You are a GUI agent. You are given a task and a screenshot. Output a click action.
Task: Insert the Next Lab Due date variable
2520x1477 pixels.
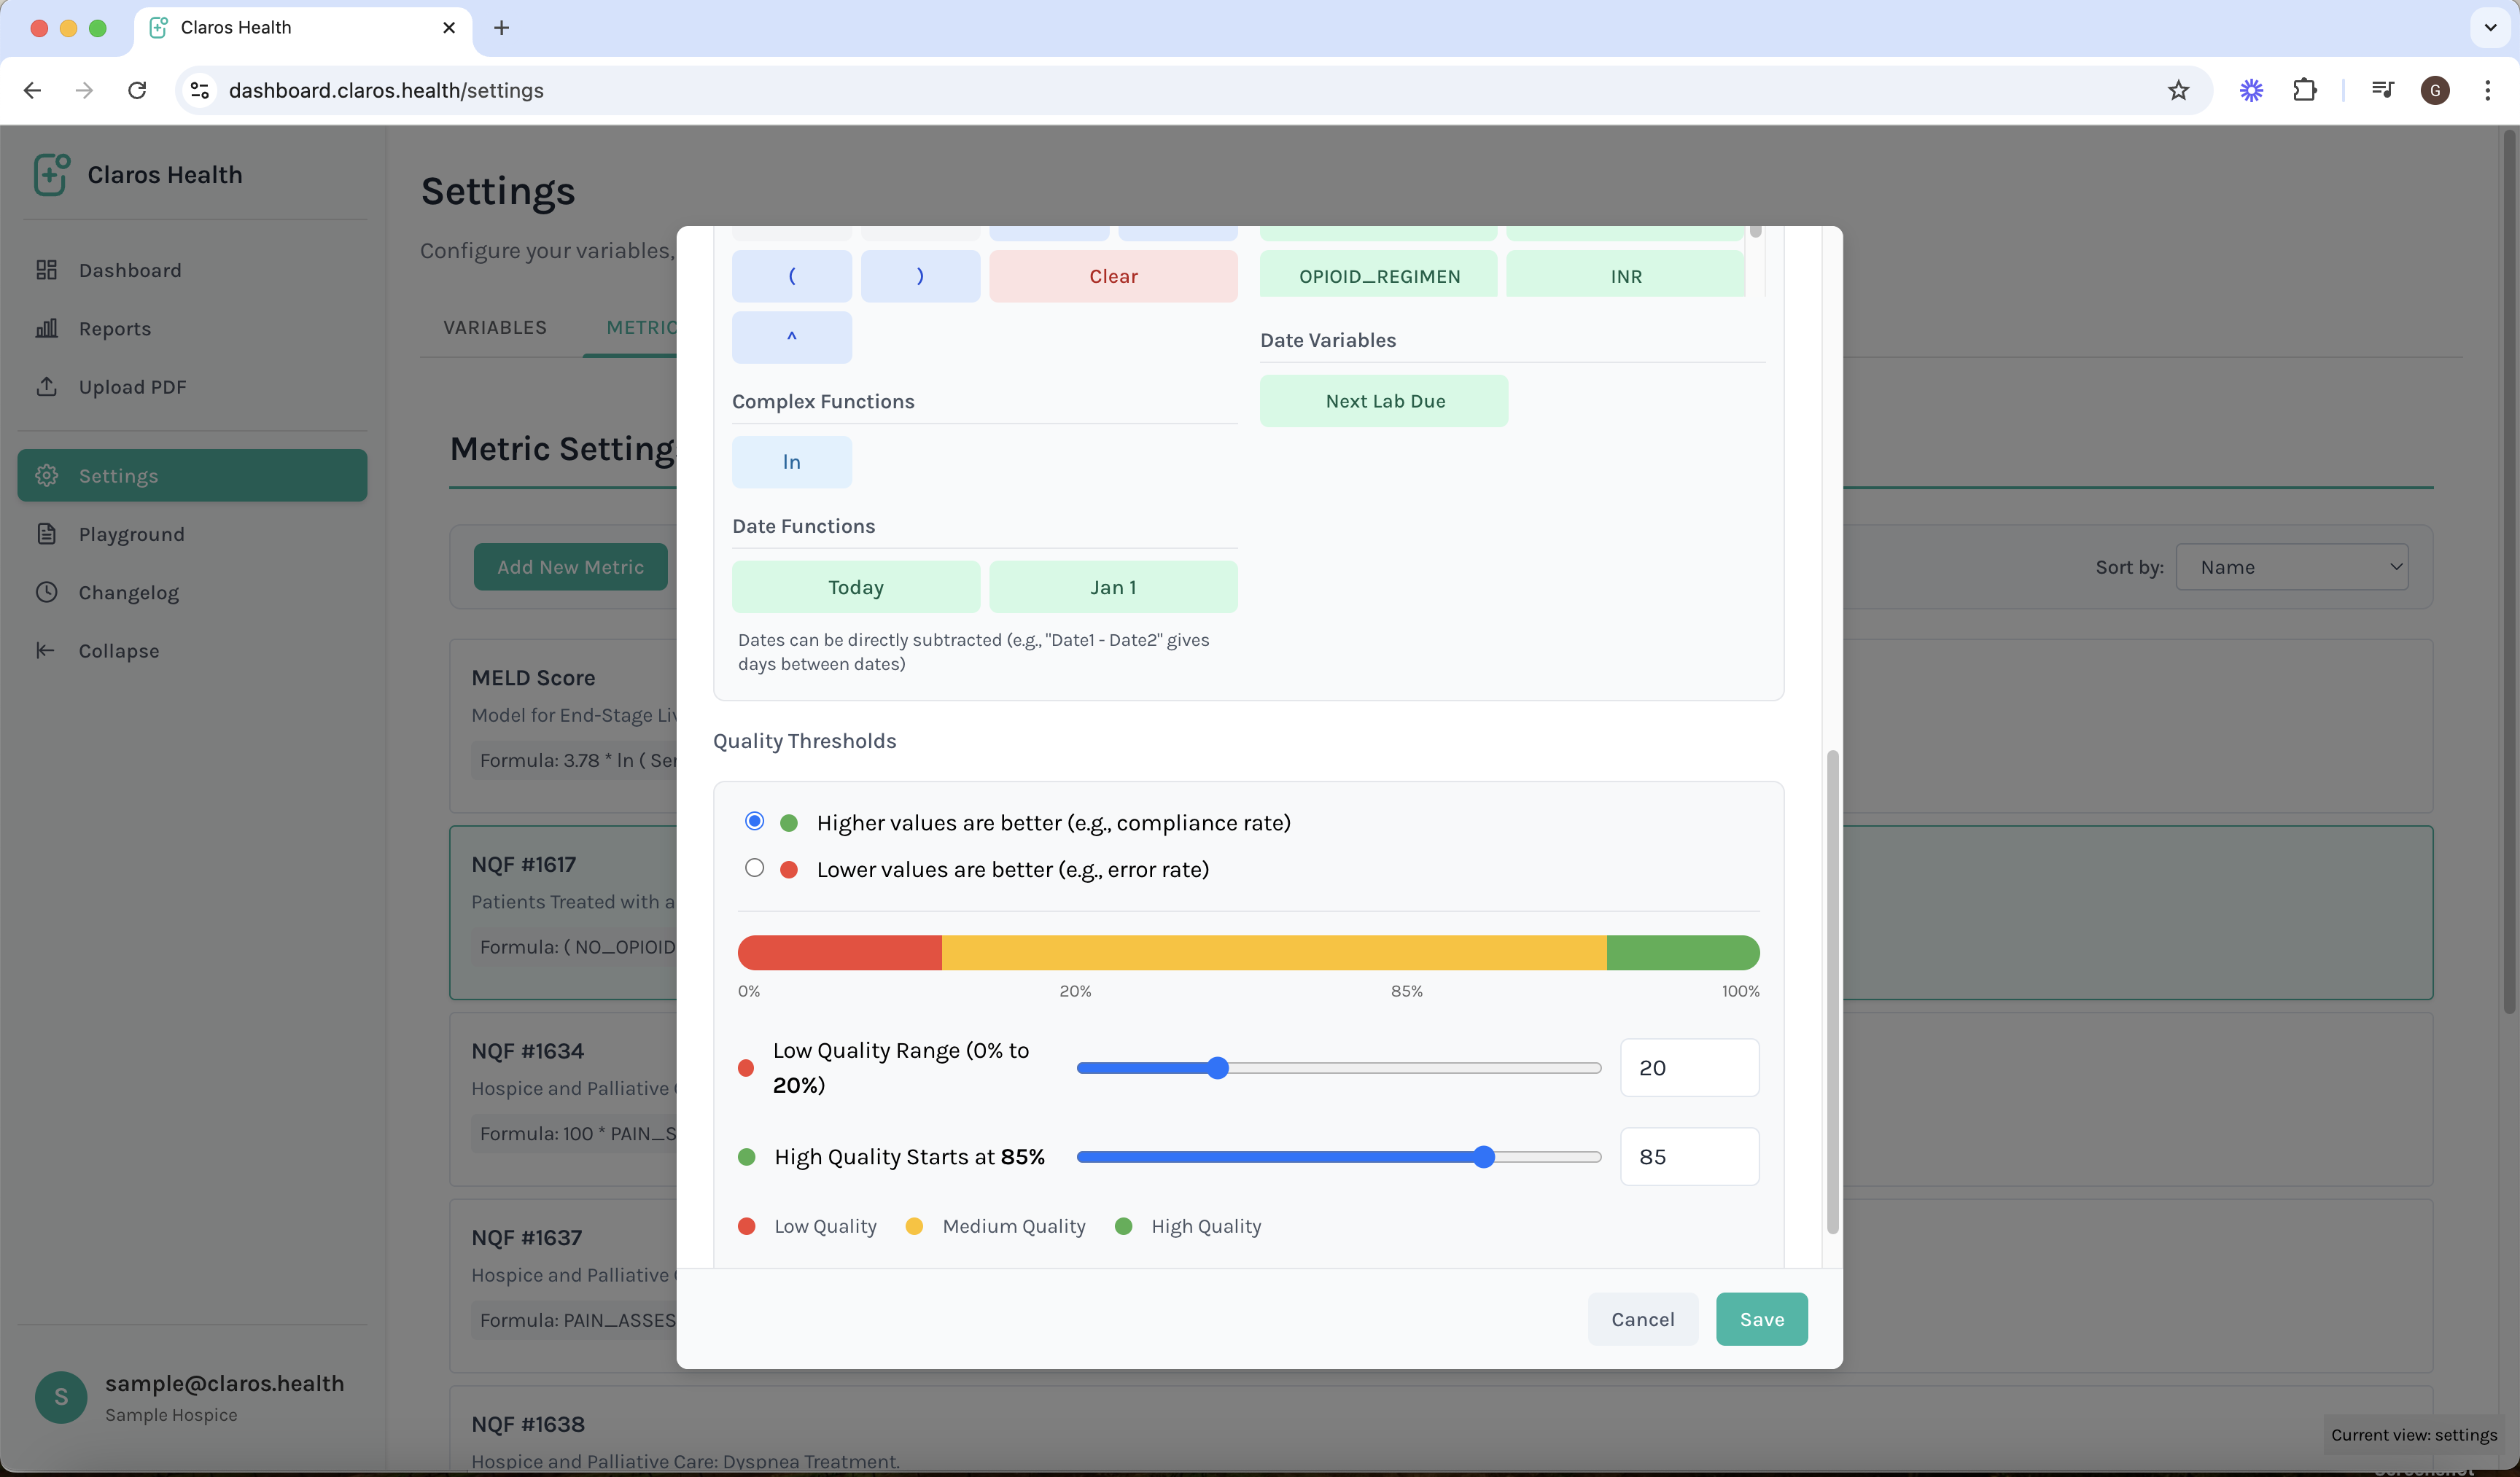point(1384,401)
